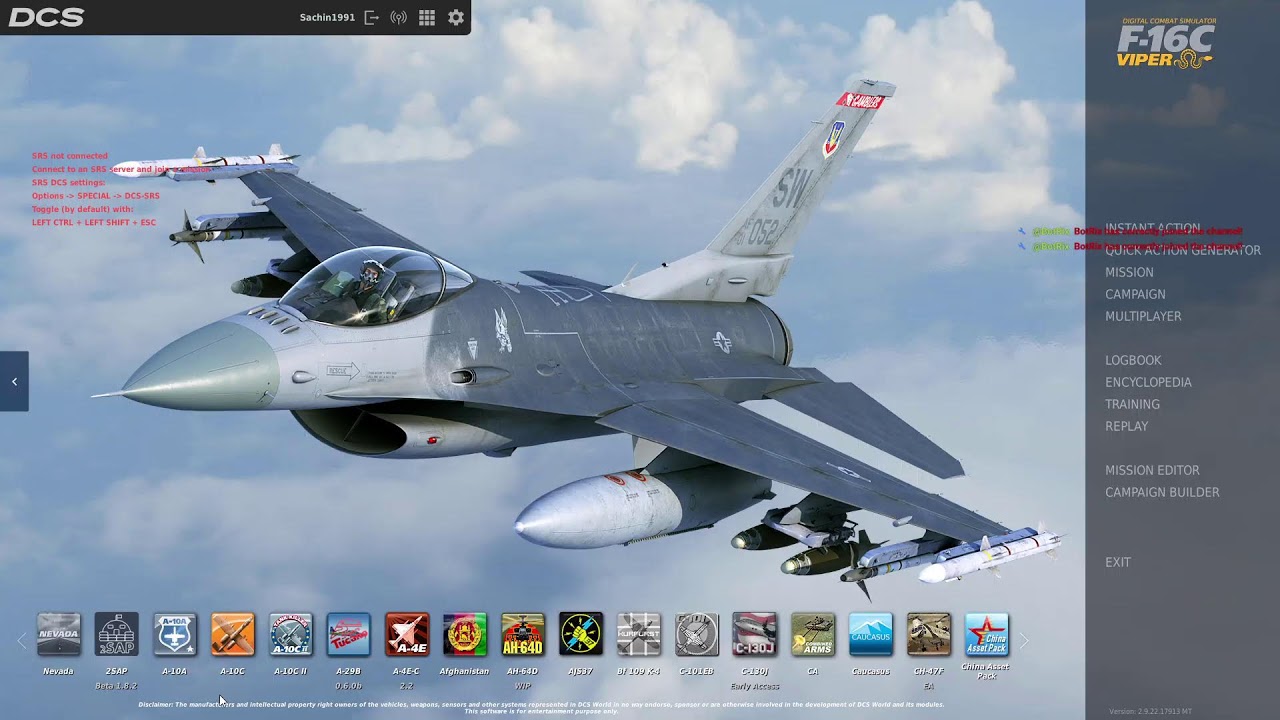Click the Afghanistan label under icon
Screen dimensions: 1280x720
pos(464,671)
